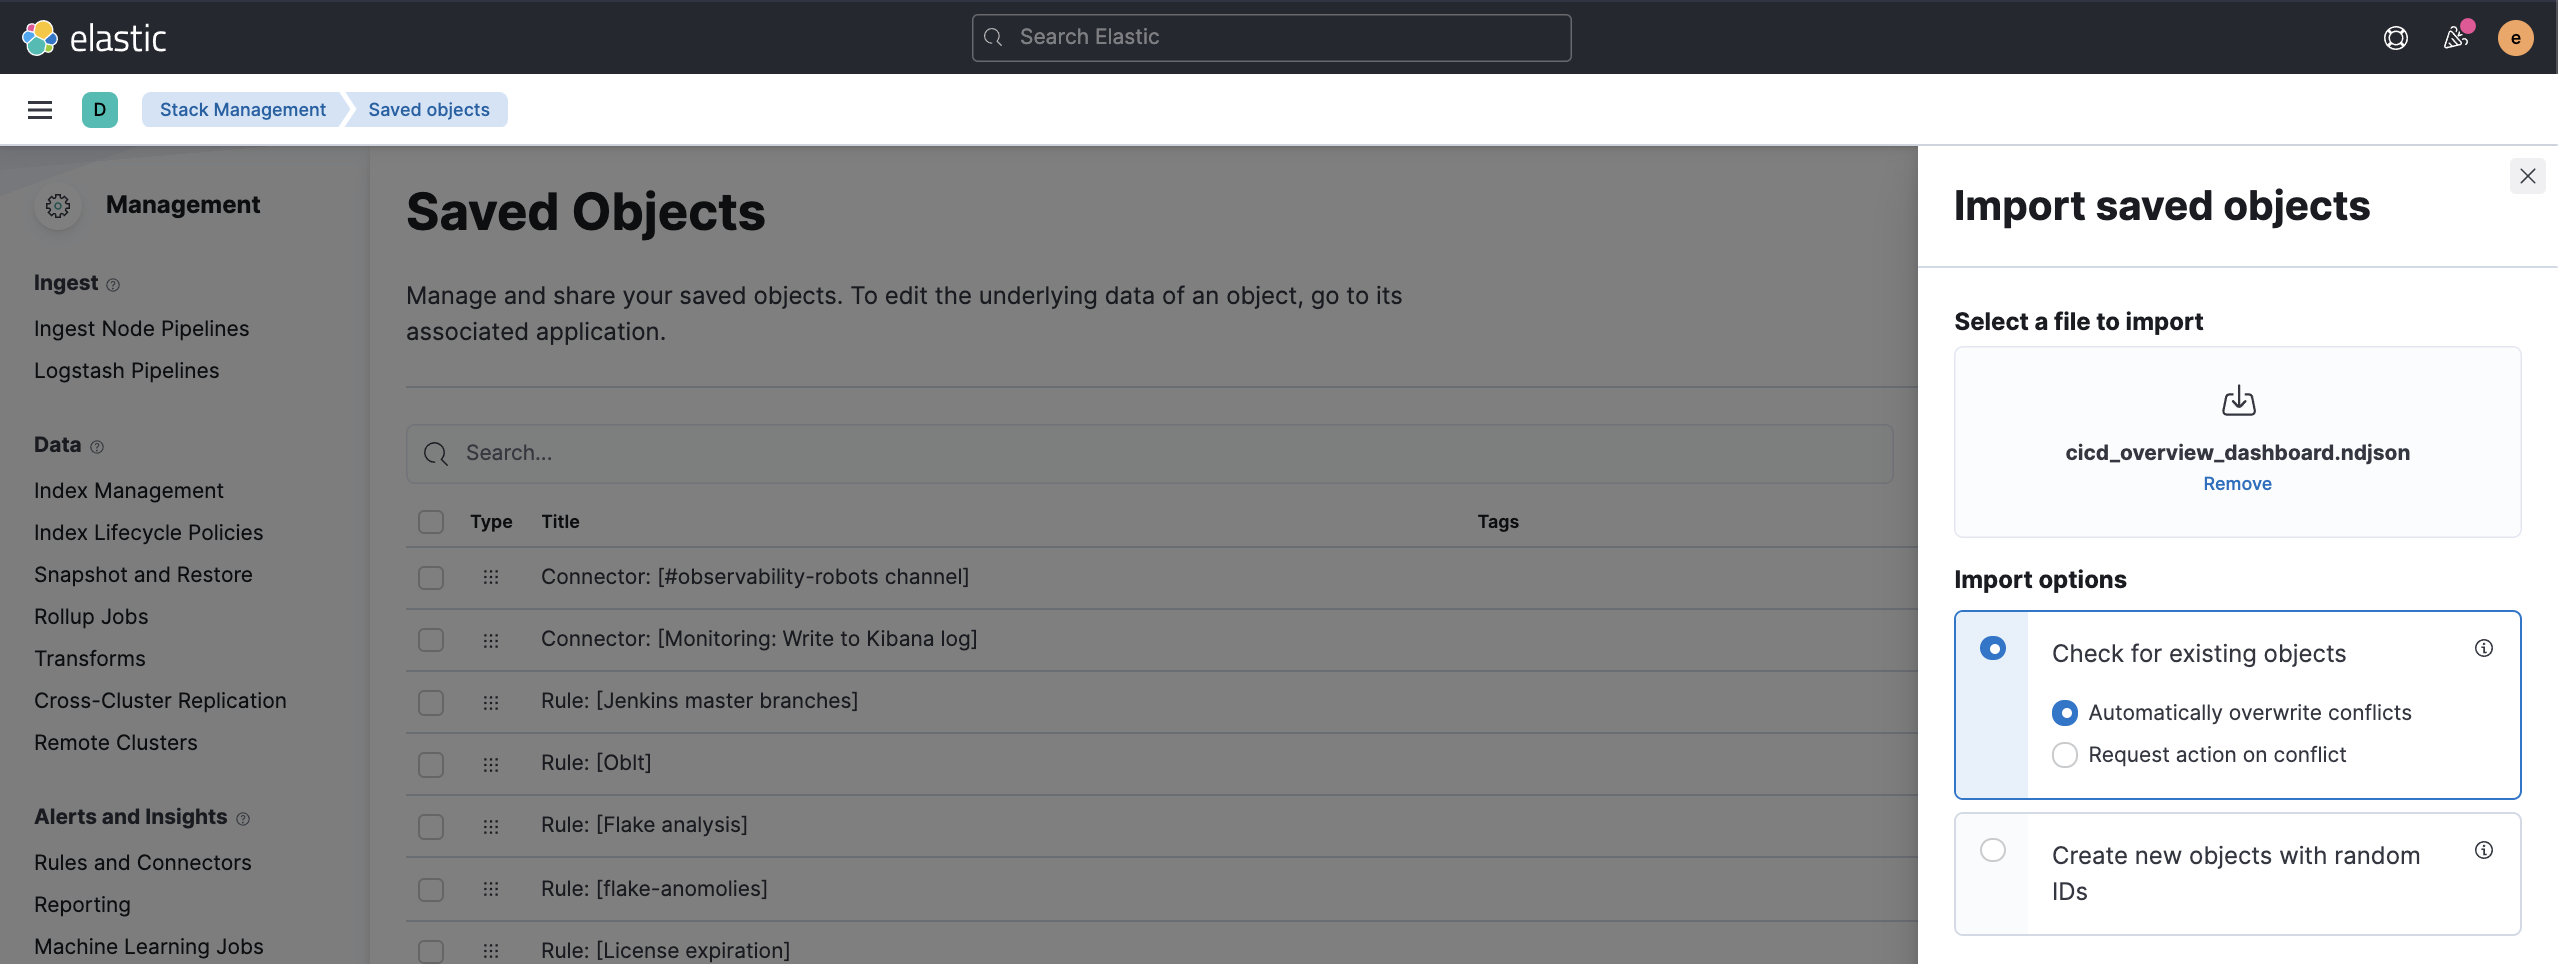Click Remove to delete cicd_overview_dashboard.ndjson
The height and width of the screenshot is (964, 2558).
(2236, 483)
